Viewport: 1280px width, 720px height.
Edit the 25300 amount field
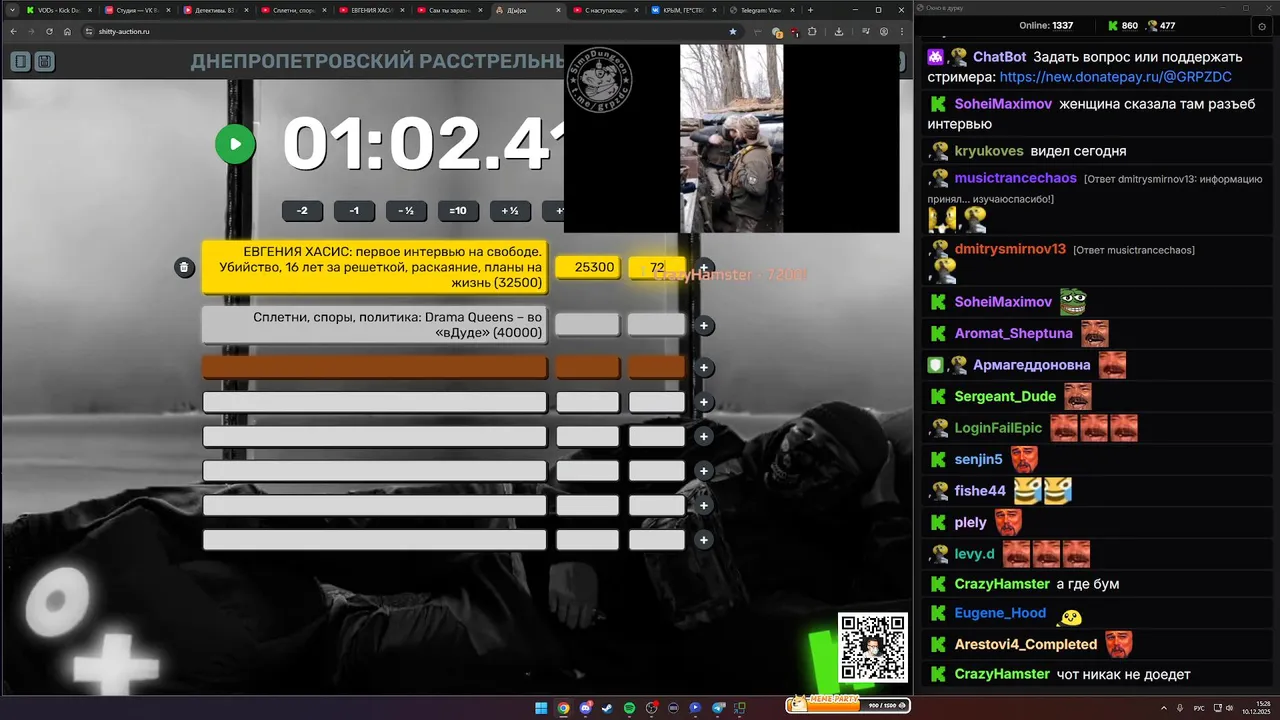pos(588,267)
